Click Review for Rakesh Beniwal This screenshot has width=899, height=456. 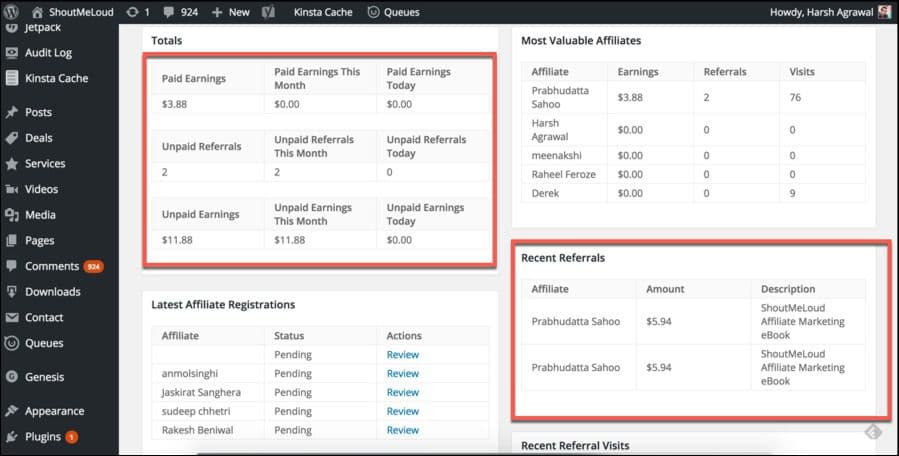tap(402, 430)
